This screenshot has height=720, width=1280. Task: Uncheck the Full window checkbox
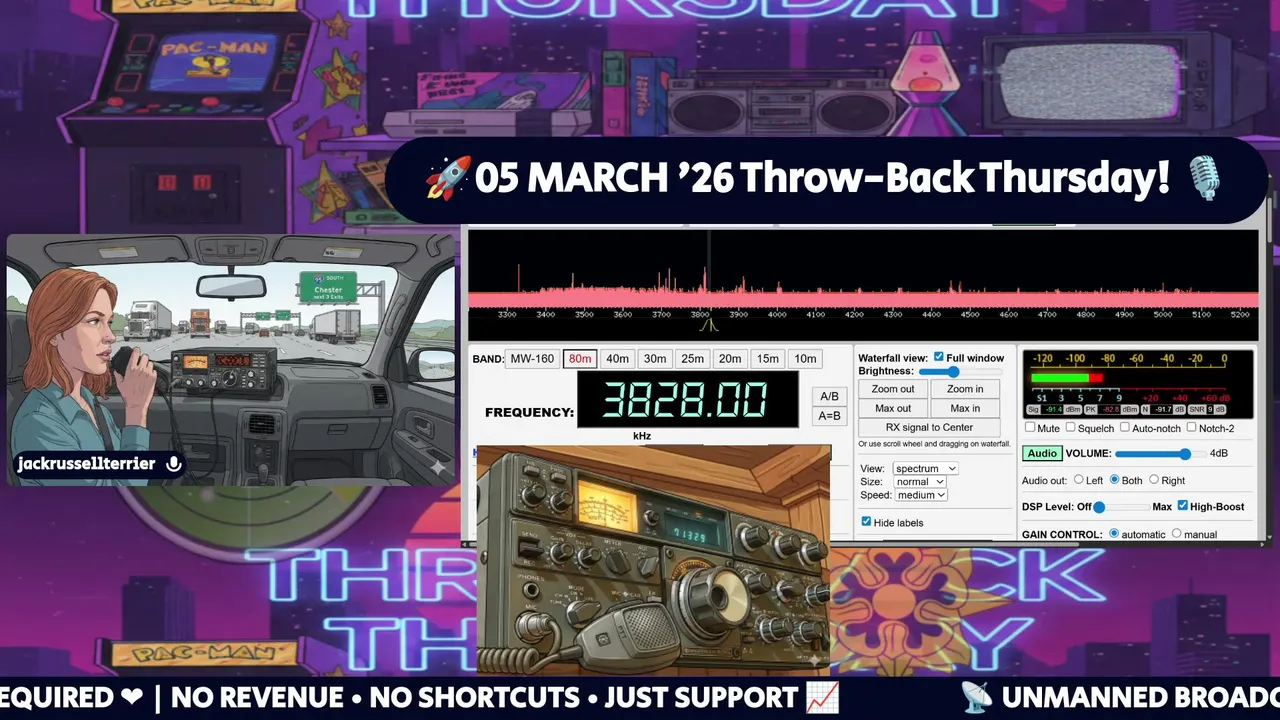point(938,357)
